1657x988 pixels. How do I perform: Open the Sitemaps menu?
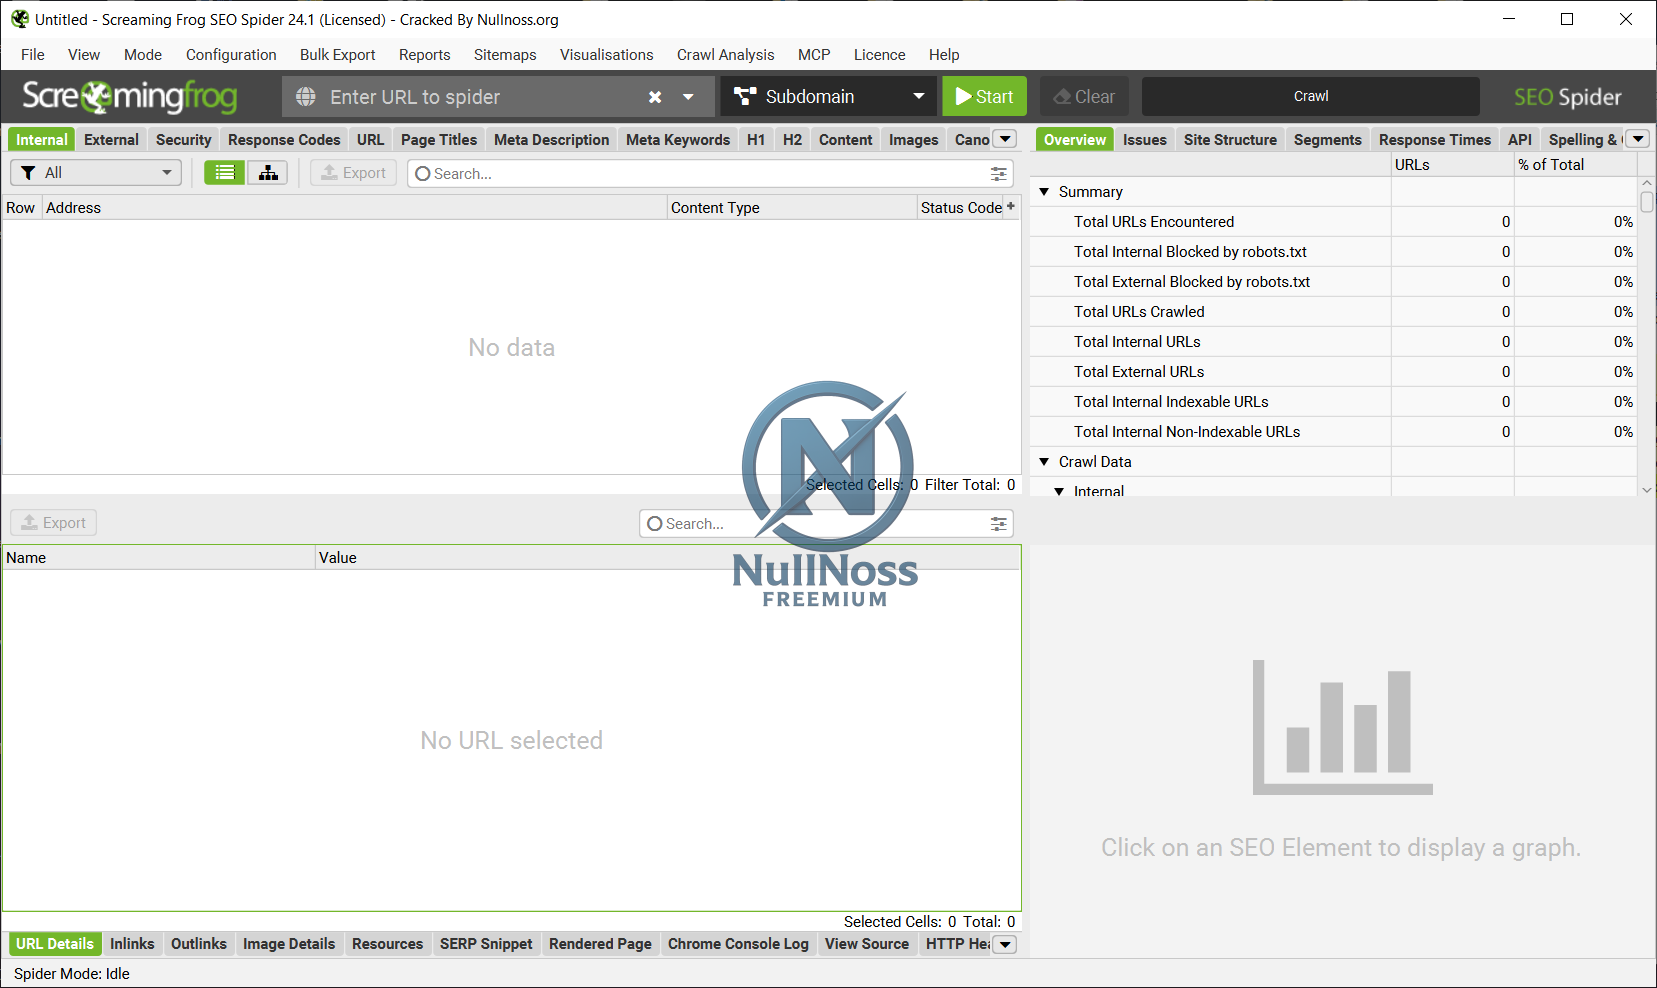(505, 55)
